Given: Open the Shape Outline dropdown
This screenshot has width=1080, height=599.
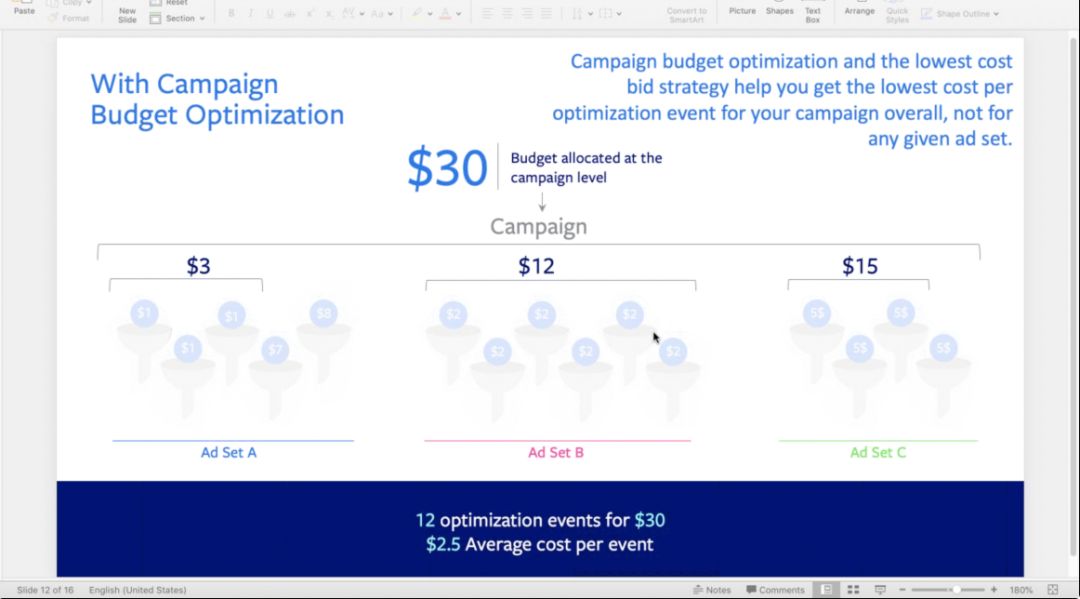Looking at the screenshot, I should tap(960, 14).
